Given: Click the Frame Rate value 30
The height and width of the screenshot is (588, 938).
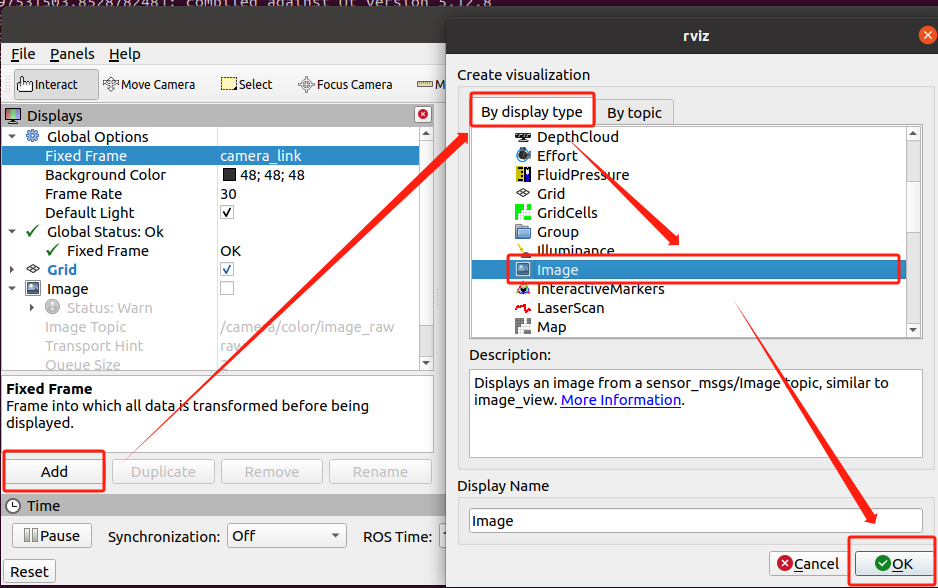Looking at the screenshot, I should [228, 194].
